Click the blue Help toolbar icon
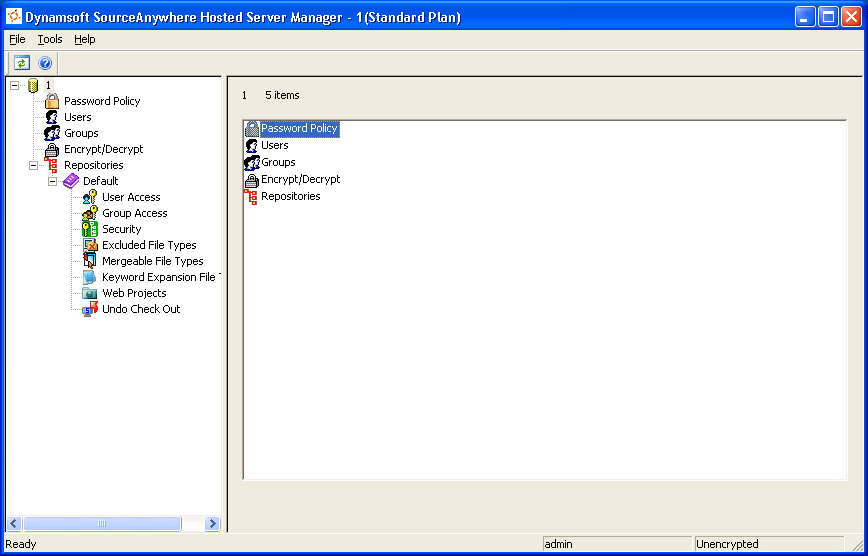Image resolution: width=868 pixels, height=556 pixels. pos(45,63)
